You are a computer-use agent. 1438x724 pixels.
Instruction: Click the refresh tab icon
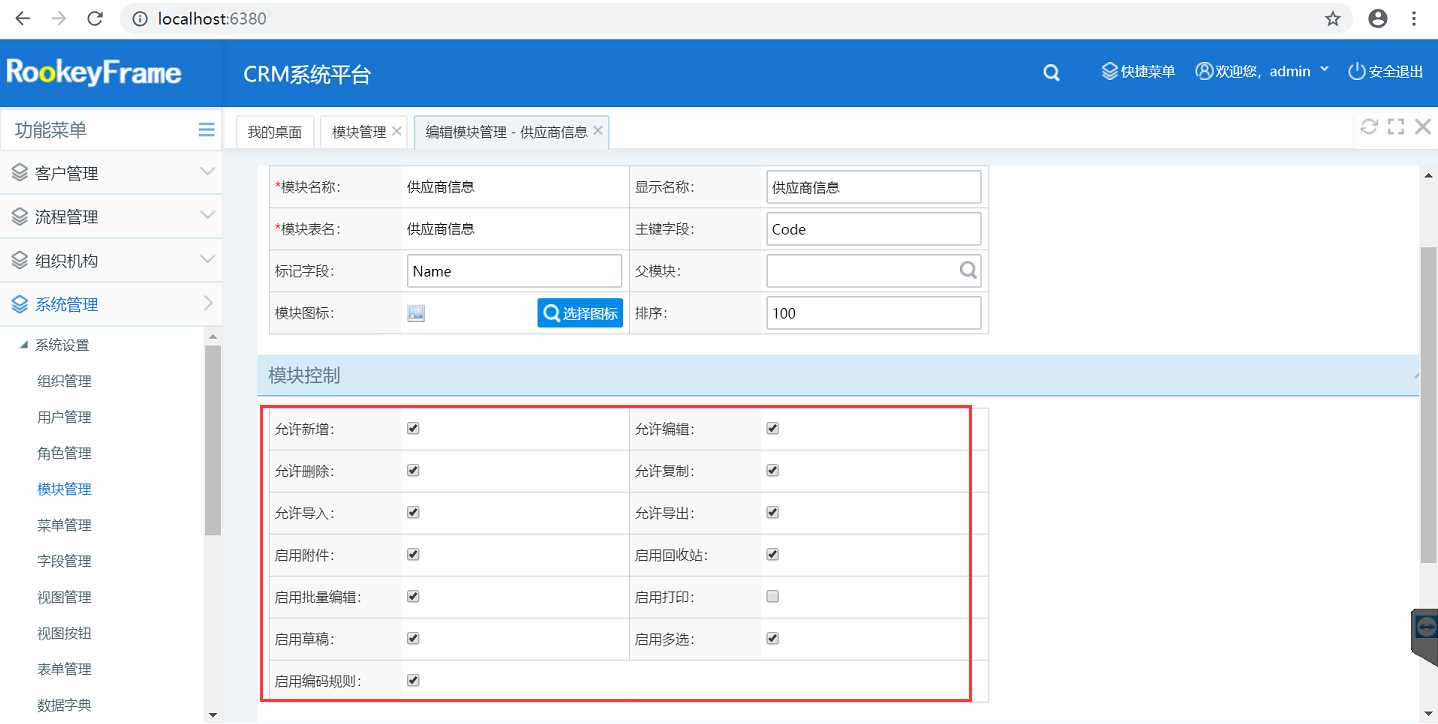click(1369, 127)
